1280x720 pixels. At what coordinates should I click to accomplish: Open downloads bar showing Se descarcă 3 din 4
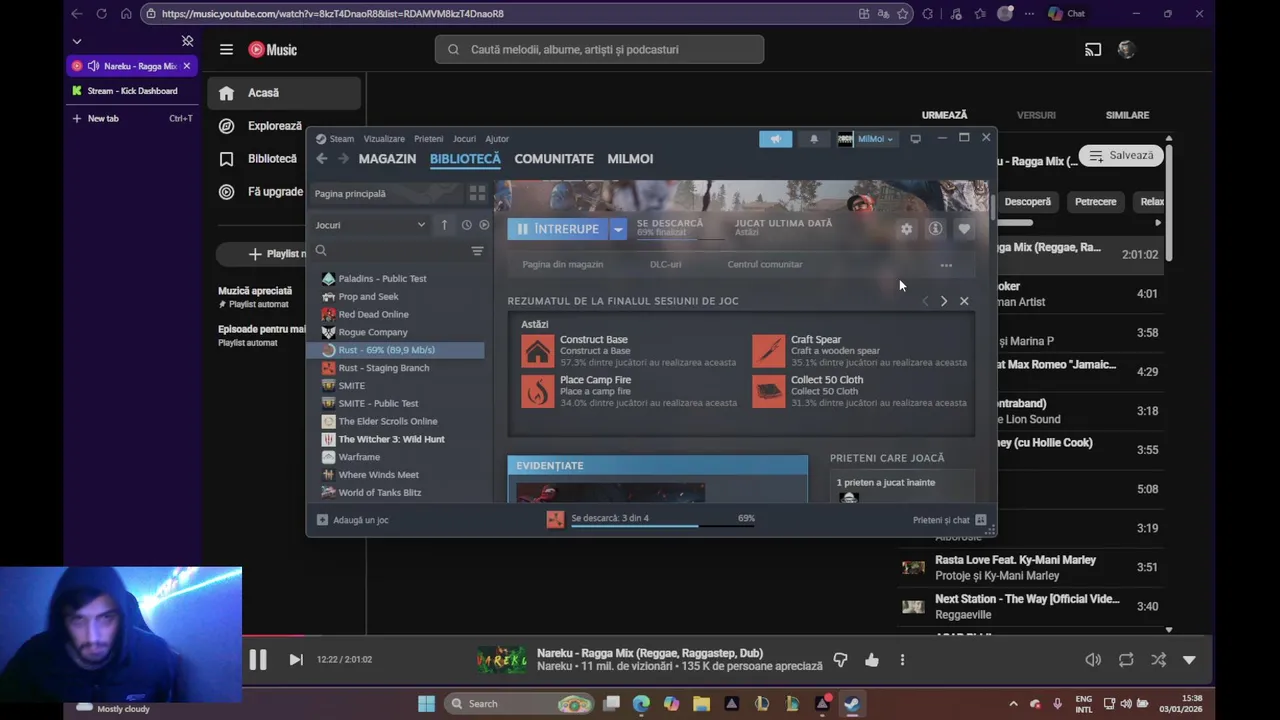pyautogui.click(x=651, y=519)
